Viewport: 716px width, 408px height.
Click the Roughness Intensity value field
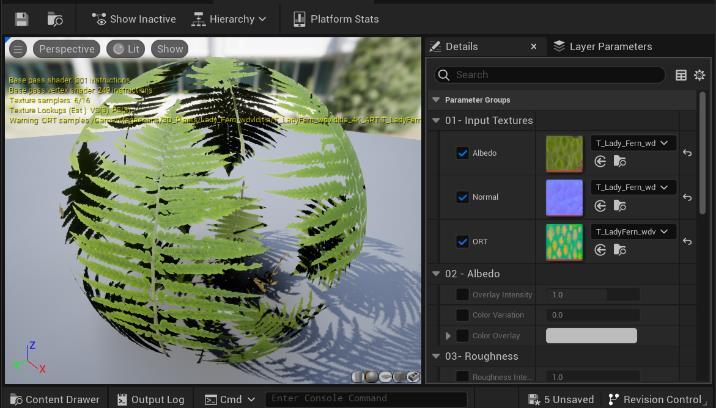pyautogui.click(x=593, y=377)
